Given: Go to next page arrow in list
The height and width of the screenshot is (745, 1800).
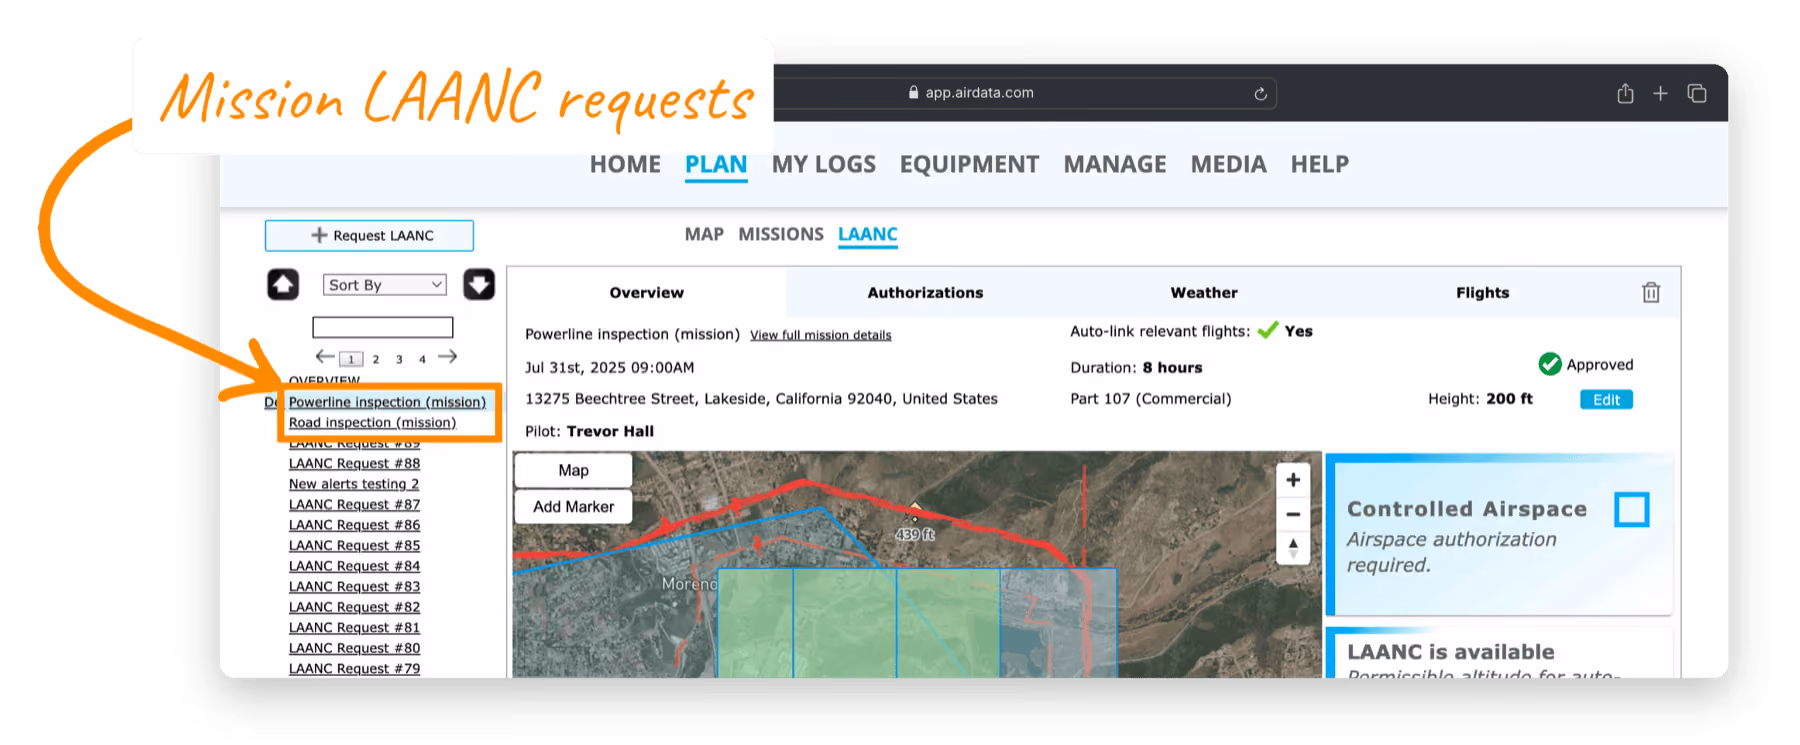Looking at the screenshot, I should 447,356.
